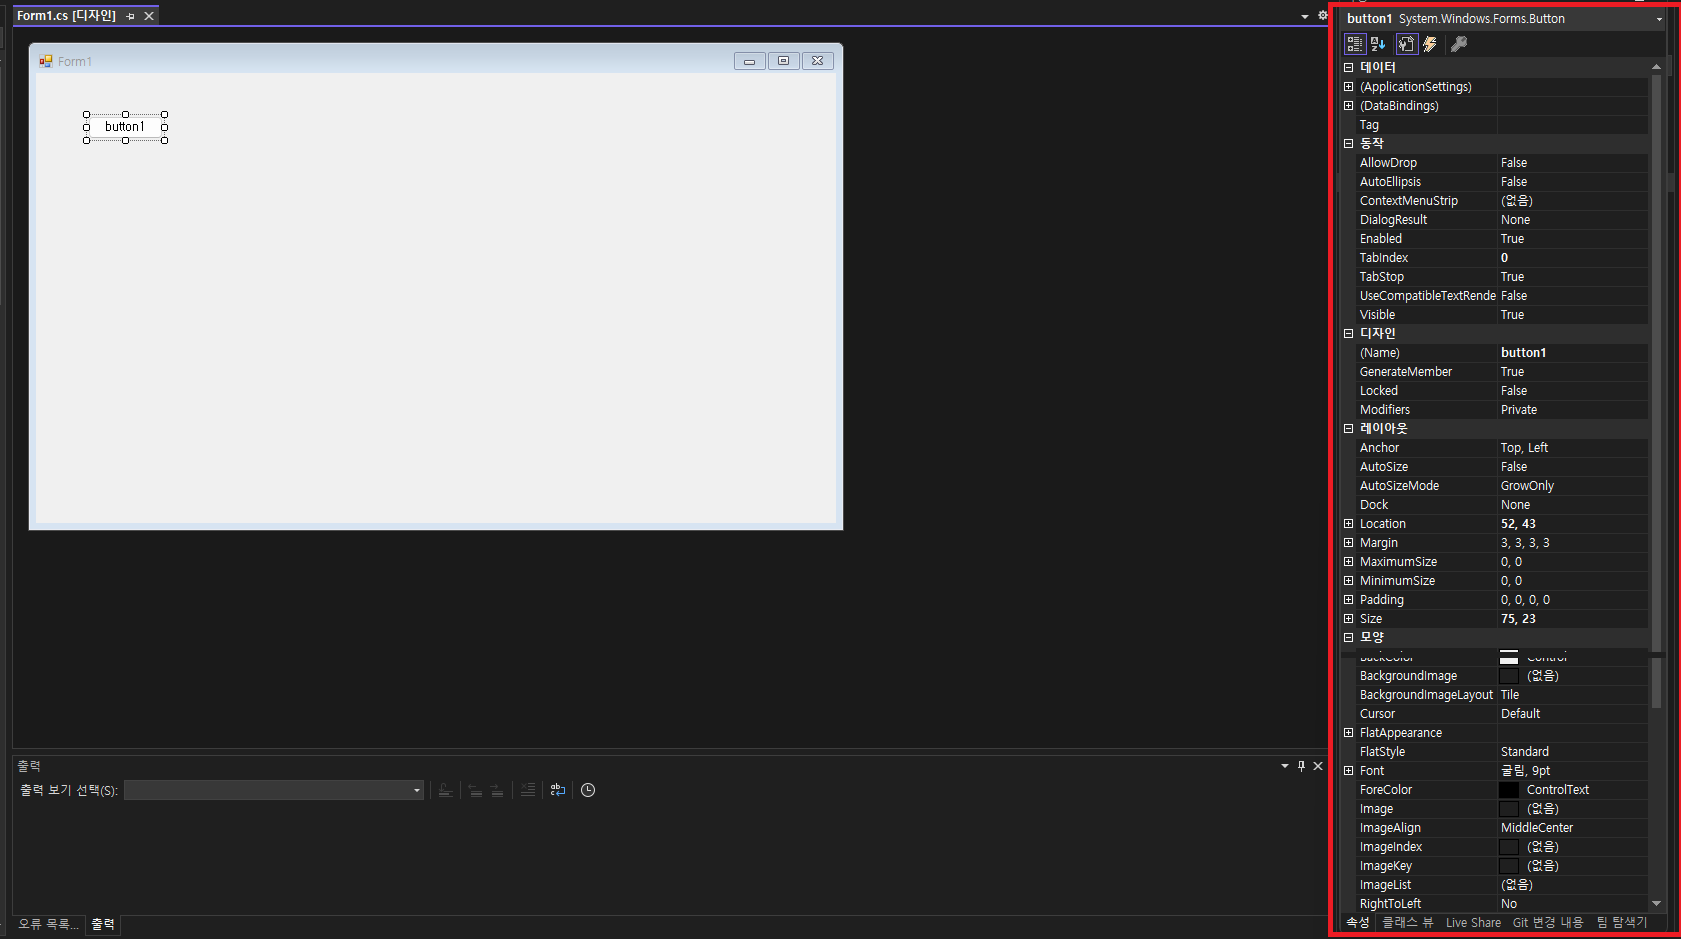Click the ForeColor ControlText color swatch
The height and width of the screenshot is (939, 1681).
tap(1508, 789)
